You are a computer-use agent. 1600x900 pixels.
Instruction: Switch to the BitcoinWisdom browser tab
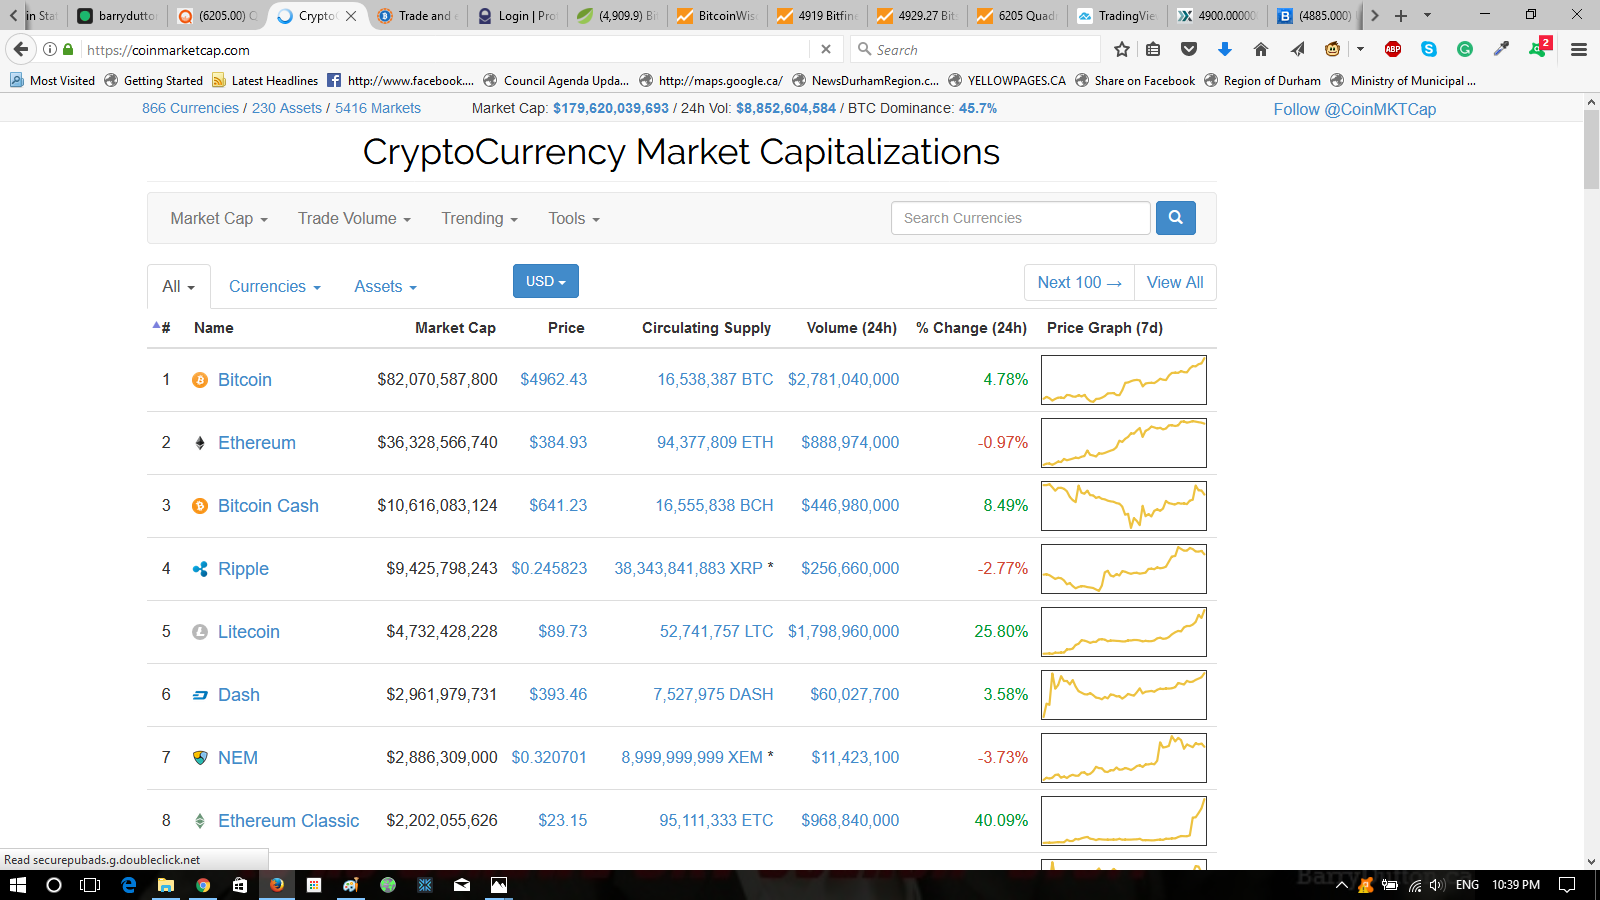(x=718, y=16)
